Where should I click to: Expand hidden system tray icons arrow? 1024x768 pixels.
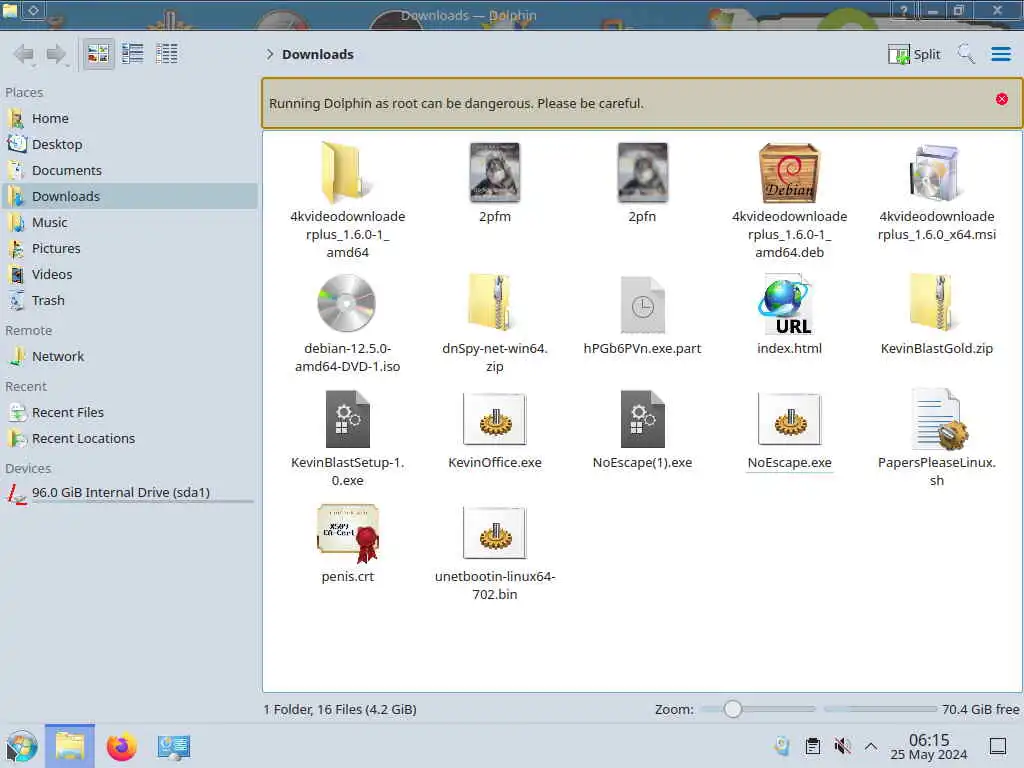[871, 746]
